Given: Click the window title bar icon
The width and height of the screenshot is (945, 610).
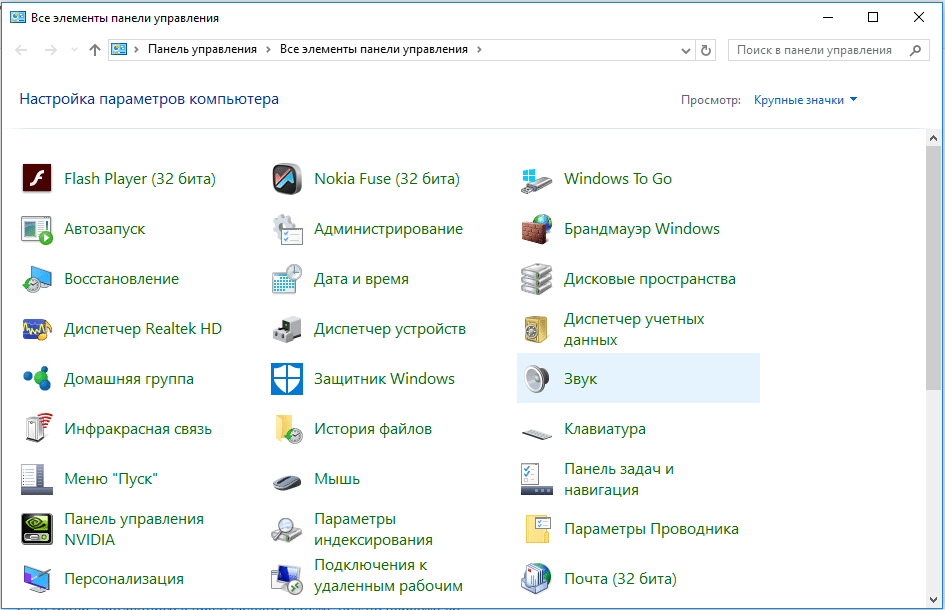Looking at the screenshot, I should [17, 17].
